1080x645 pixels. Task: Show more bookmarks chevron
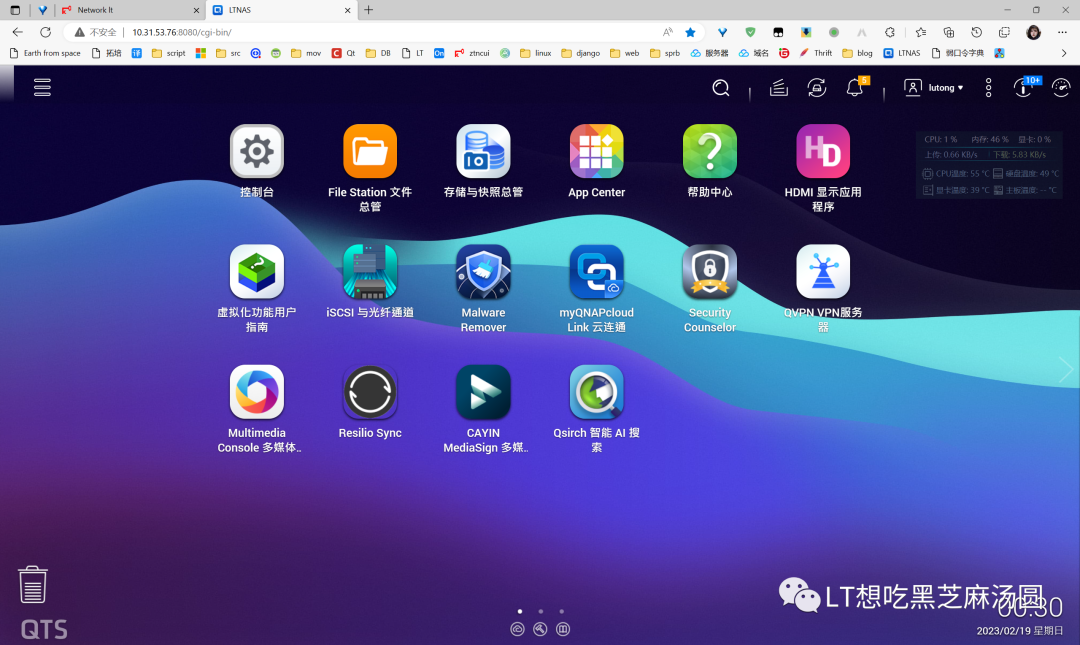tap(1063, 53)
